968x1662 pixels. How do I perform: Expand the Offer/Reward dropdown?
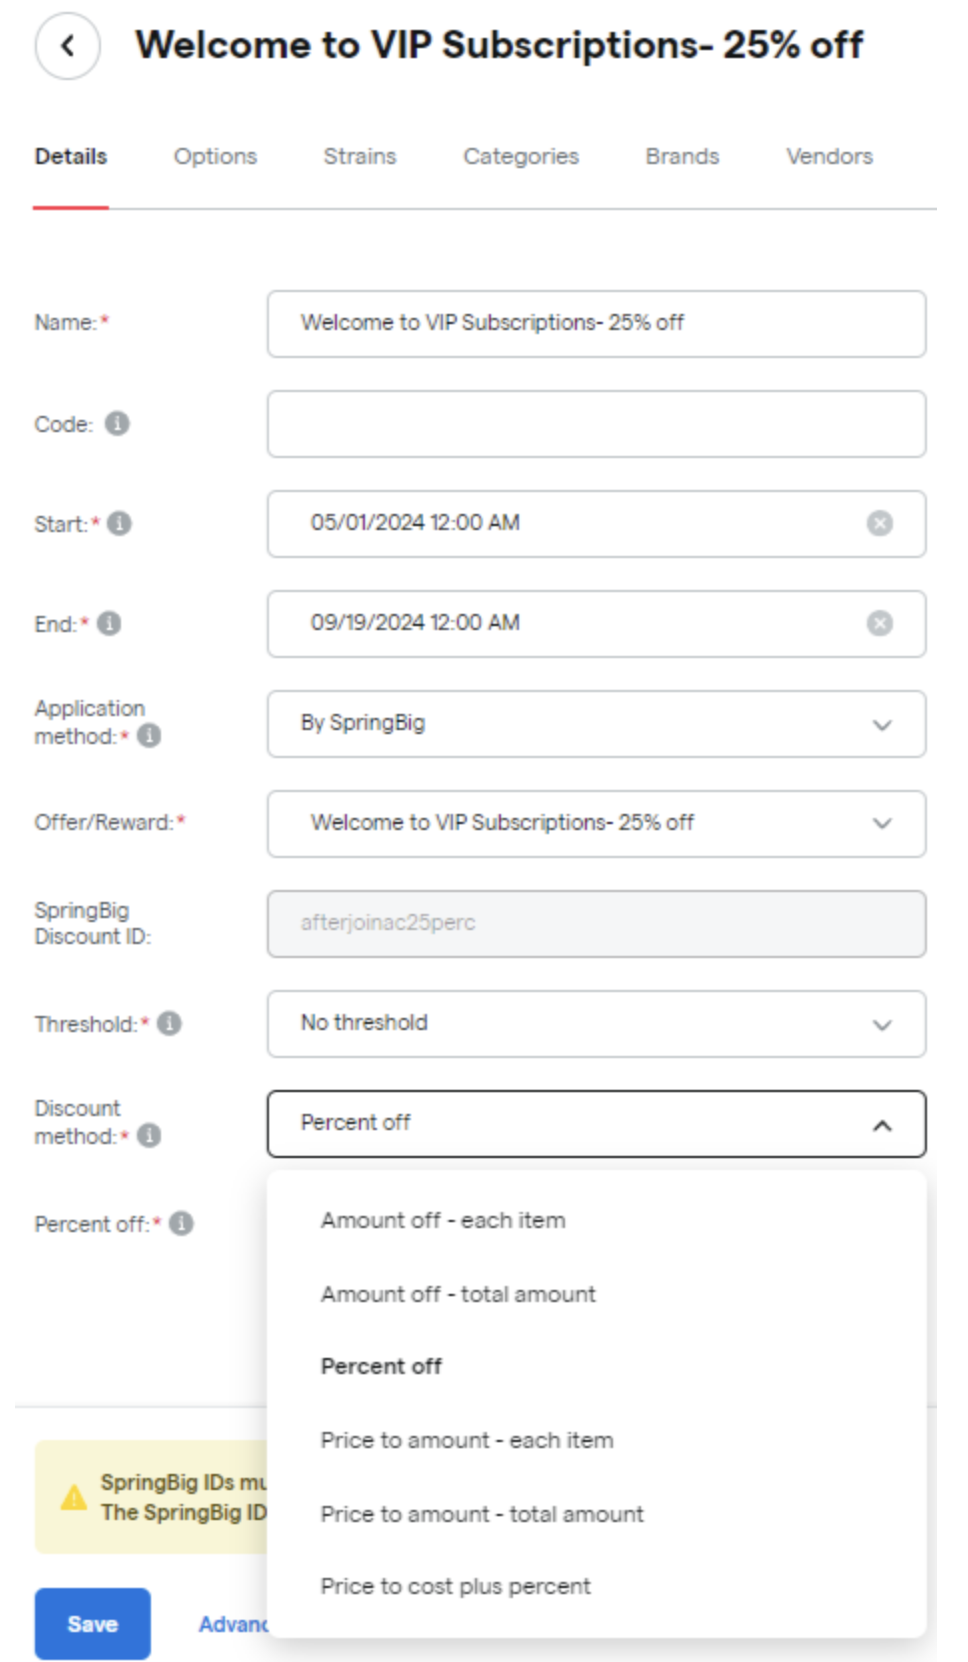coord(596,824)
